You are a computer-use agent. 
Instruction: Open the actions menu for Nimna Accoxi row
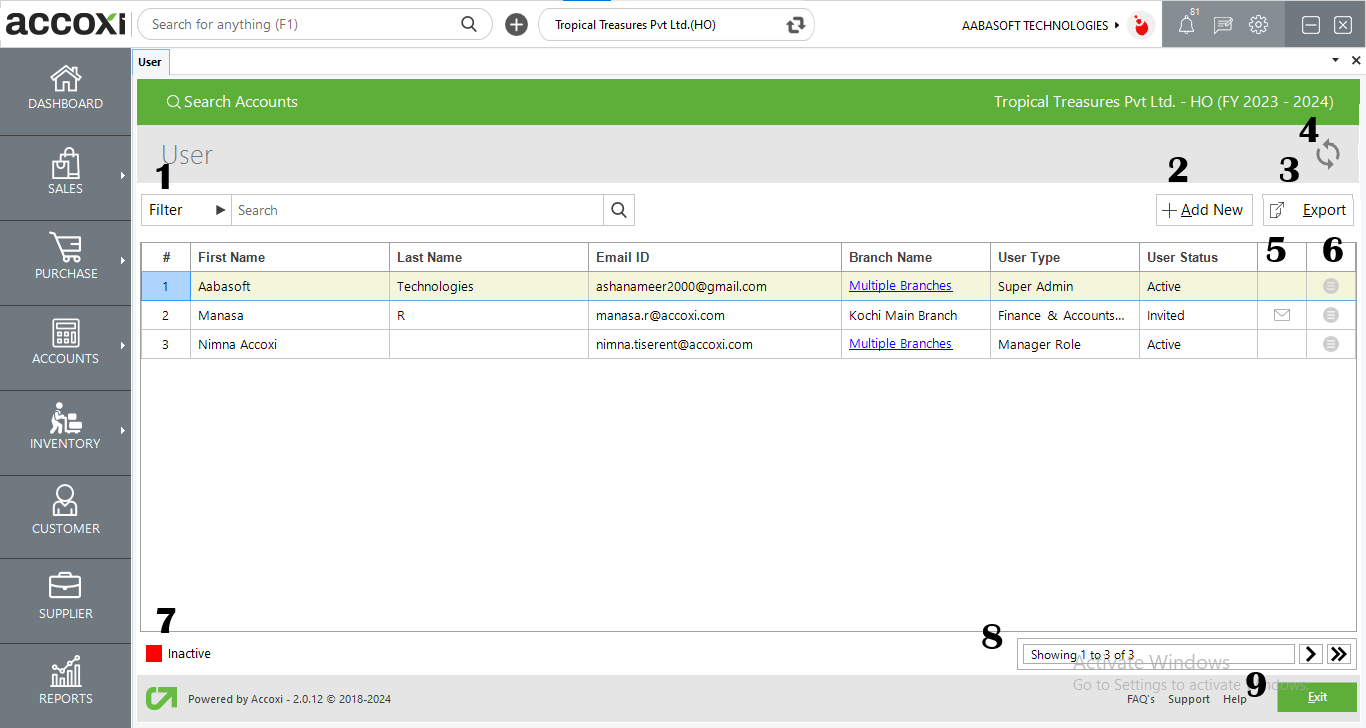1330,344
